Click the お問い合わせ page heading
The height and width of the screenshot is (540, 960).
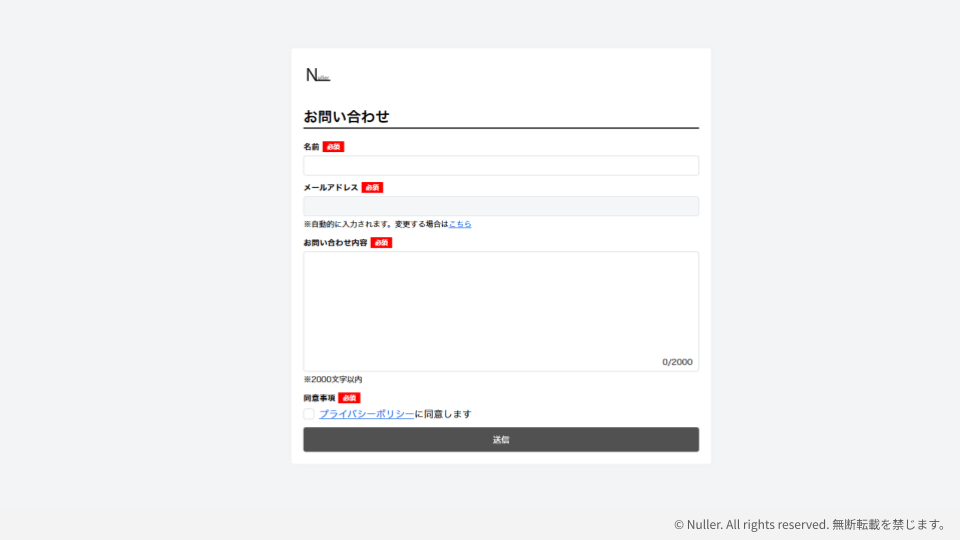346,117
